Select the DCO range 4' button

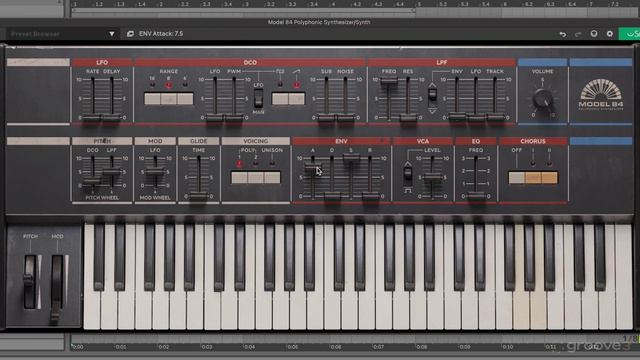click(x=185, y=98)
